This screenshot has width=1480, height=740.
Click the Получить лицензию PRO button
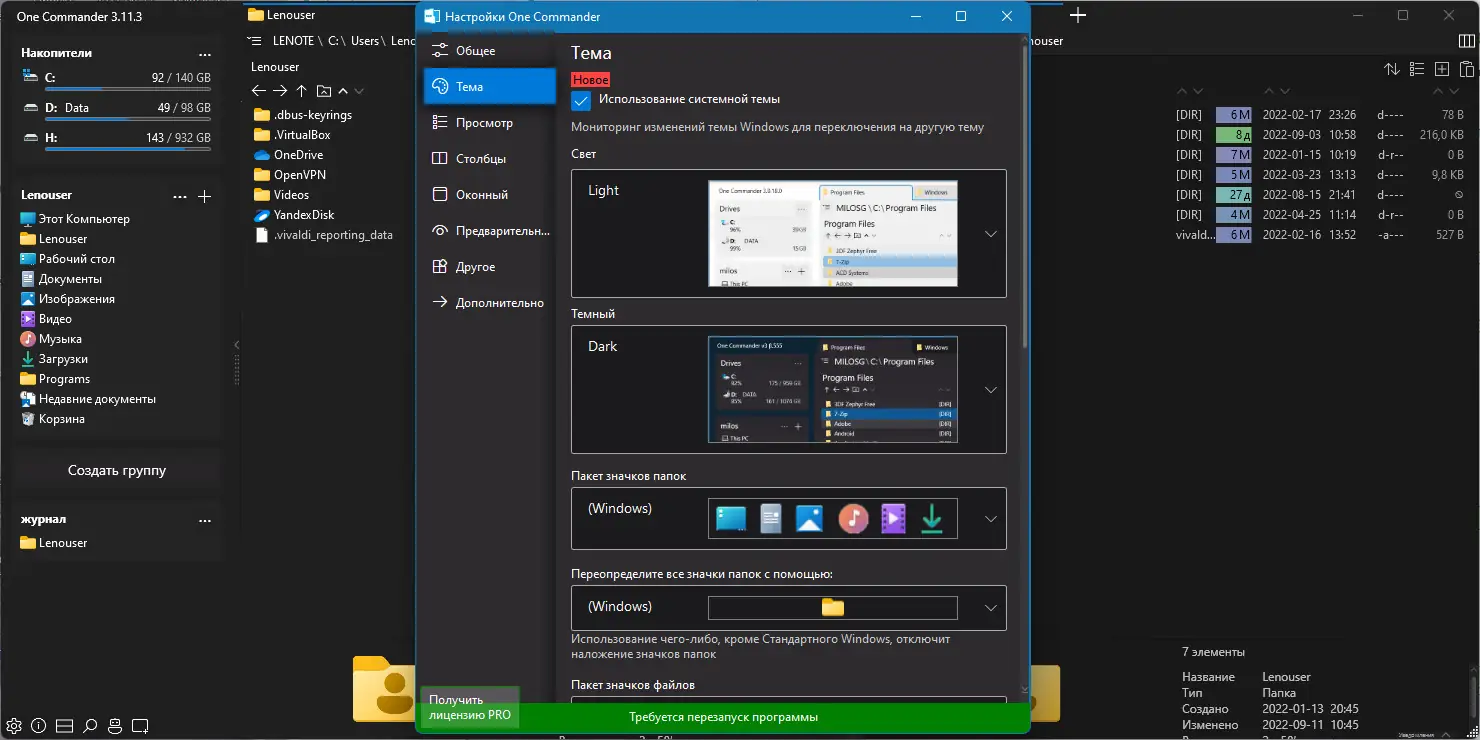pyautogui.click(x=470, y=708)
